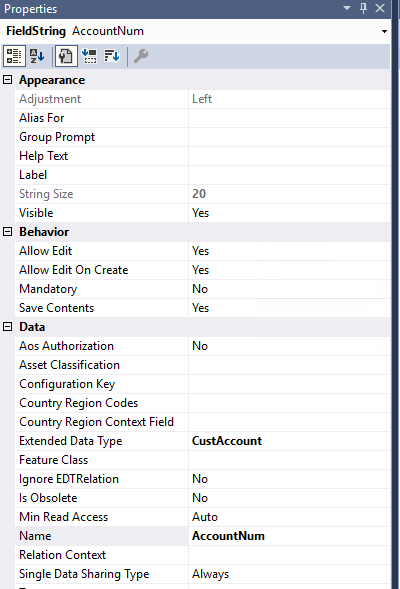Click the wrench icon in toolbar
Screen dimensions: 400x589
point(141,56)
